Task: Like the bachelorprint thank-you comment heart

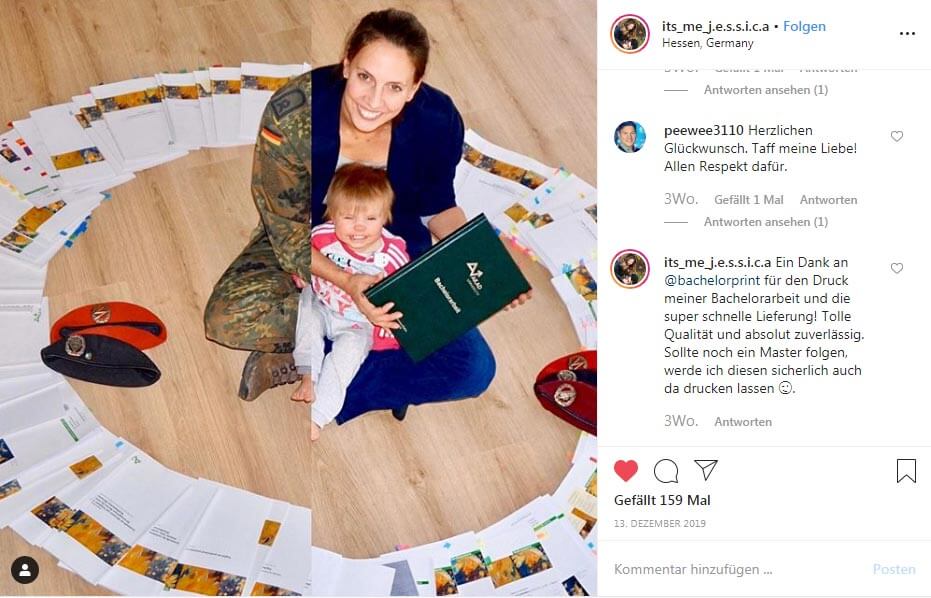Action: (897, 268)
